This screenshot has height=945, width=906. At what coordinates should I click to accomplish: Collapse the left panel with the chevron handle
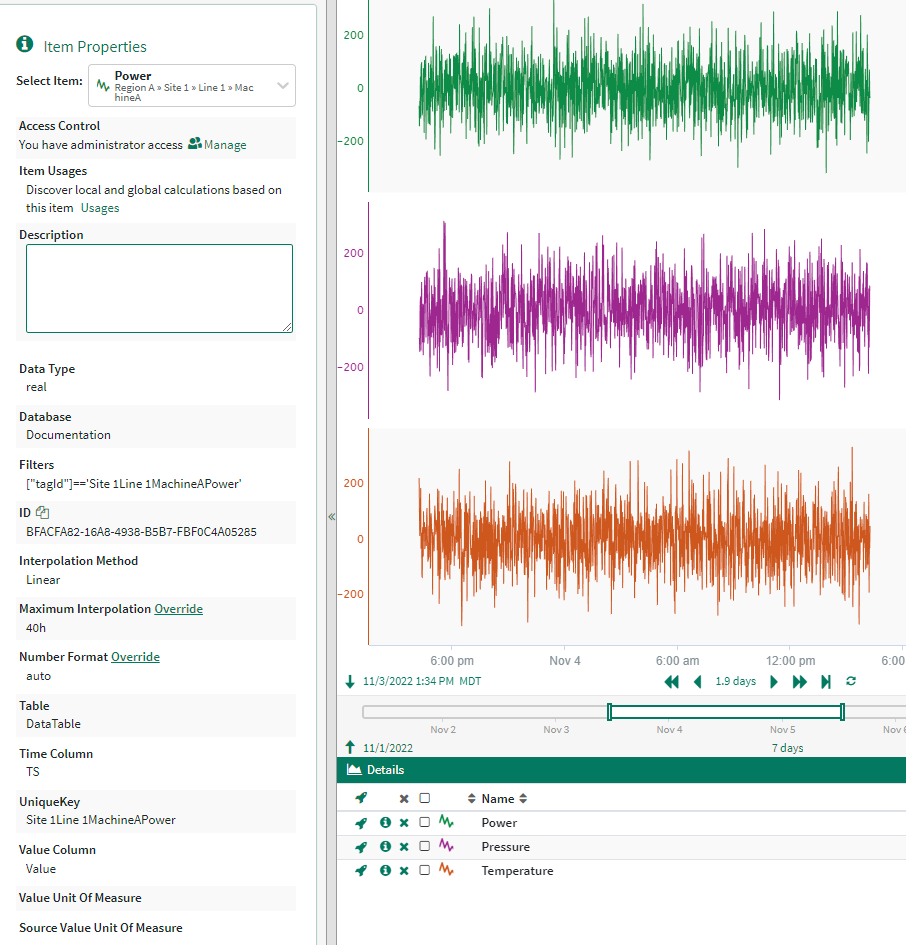tap(332, 517)
